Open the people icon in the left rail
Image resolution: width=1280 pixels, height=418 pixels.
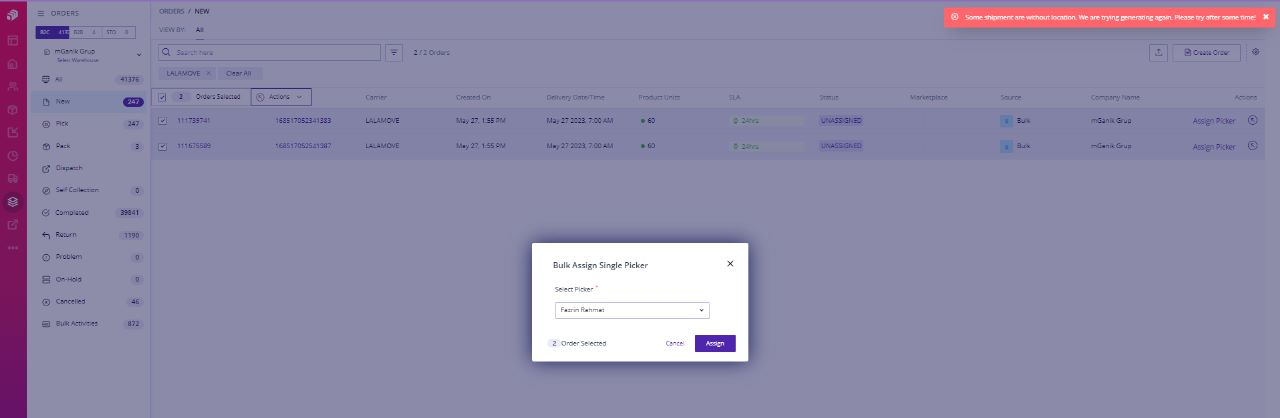click(x=13, y=86)
